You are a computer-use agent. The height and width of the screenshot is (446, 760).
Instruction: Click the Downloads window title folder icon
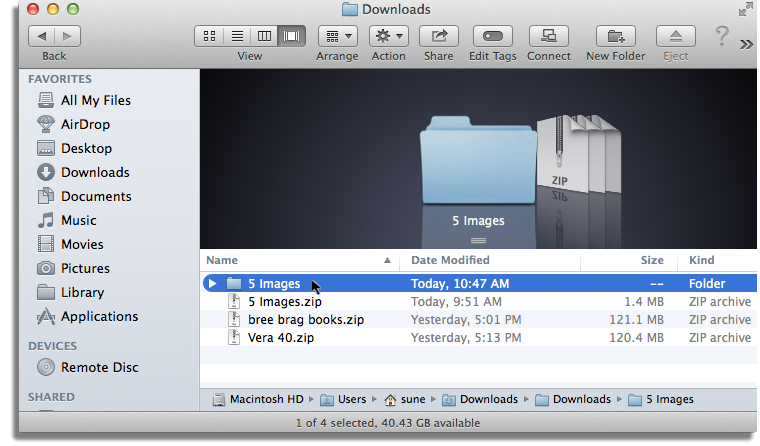click(349, 9)
